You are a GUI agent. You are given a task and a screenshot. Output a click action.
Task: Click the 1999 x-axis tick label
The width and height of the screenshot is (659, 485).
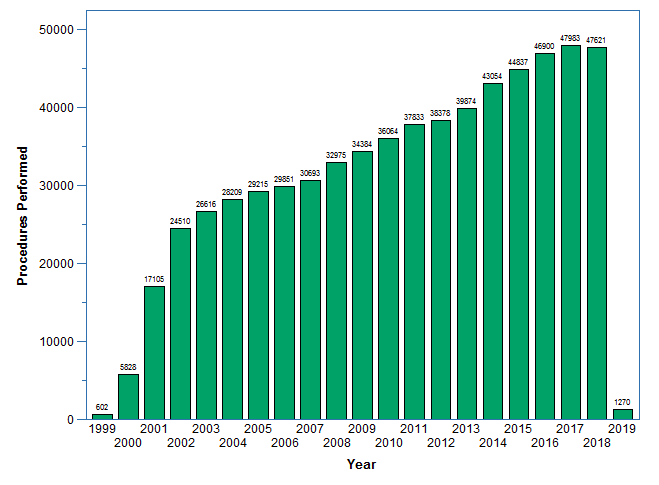click(x=102, y=429)
